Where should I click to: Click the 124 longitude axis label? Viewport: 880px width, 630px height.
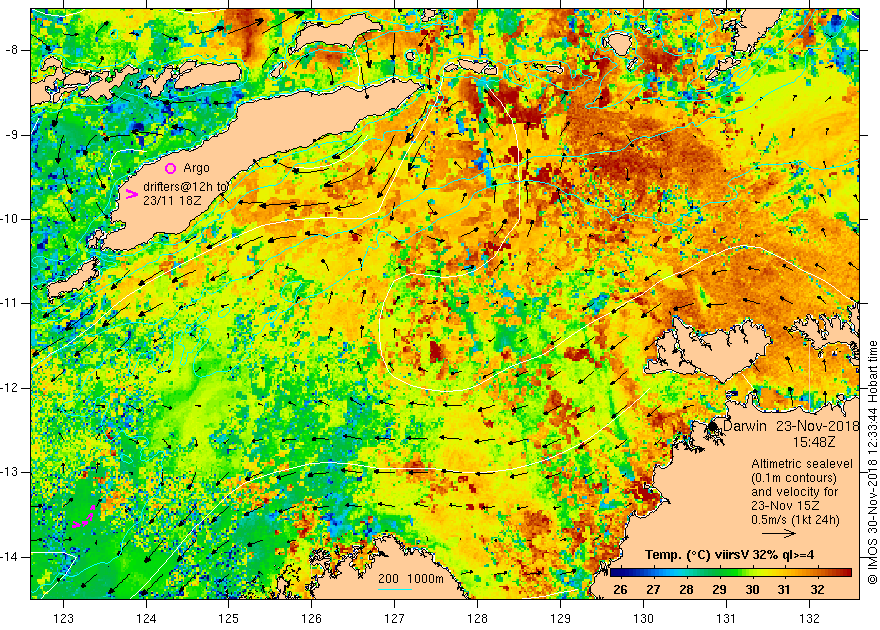click(x=146, y=619)
